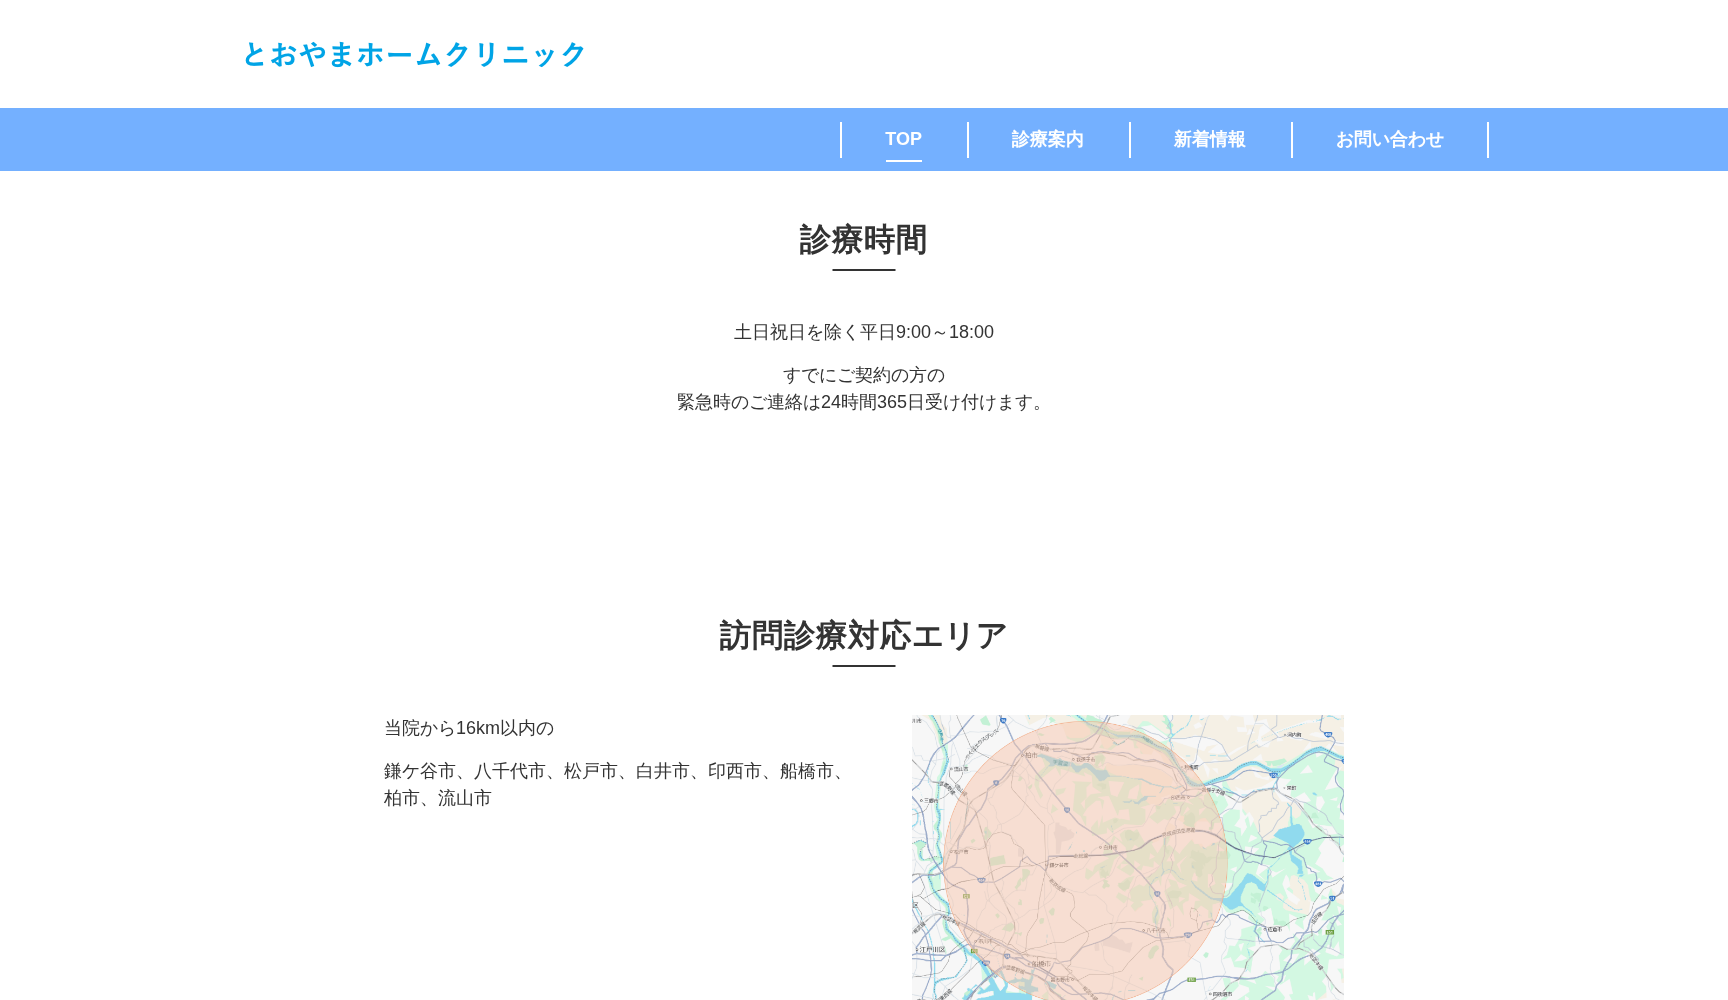Viewport: 1728px width, 1000px height.
Task: Click the 診療時間 section heading
Action: [864, 240]
